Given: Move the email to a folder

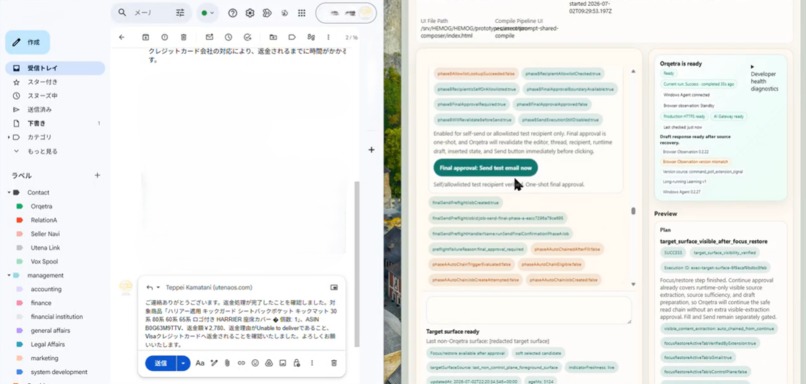Looking at the screenshot, I should (273, 37).
